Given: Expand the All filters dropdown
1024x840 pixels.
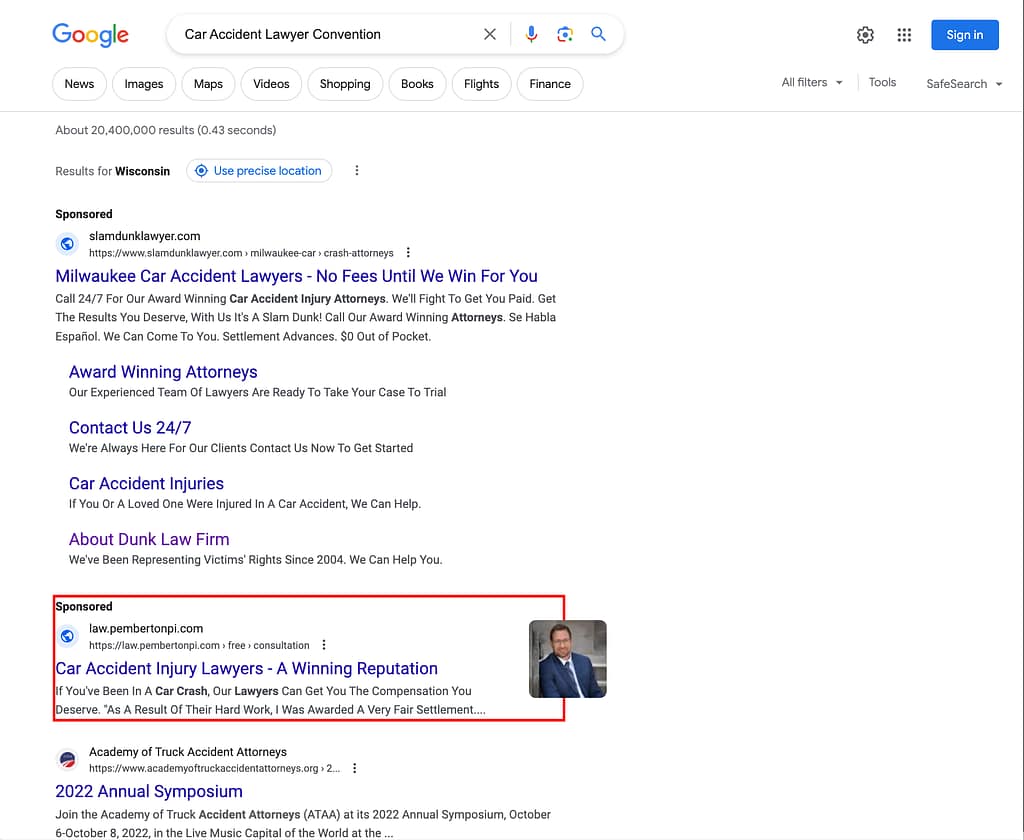Looking at the screenshot, I should click(x=812, y=82).
